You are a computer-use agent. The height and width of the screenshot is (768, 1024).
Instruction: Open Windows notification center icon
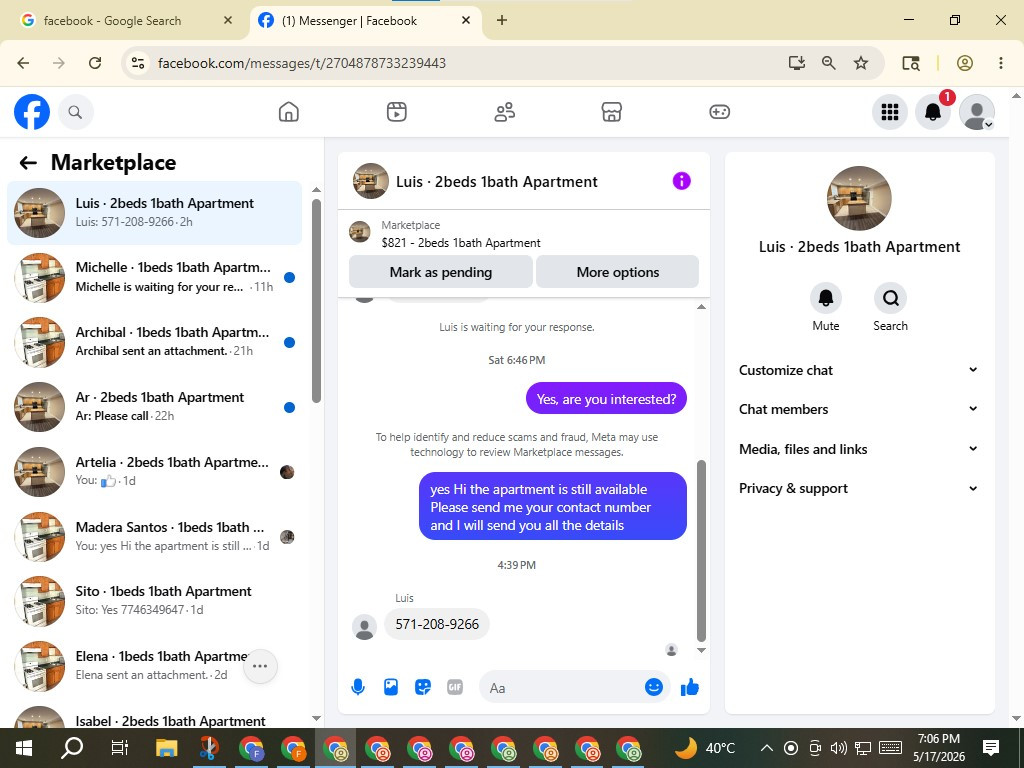991,748
